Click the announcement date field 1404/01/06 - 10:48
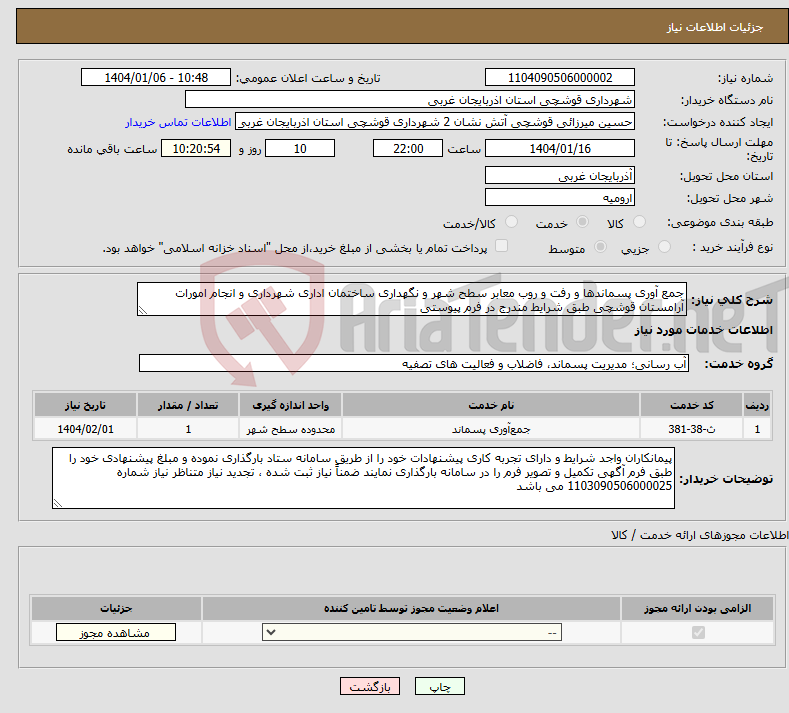Viewport: 789px width, 713px height. click(156, 77)
